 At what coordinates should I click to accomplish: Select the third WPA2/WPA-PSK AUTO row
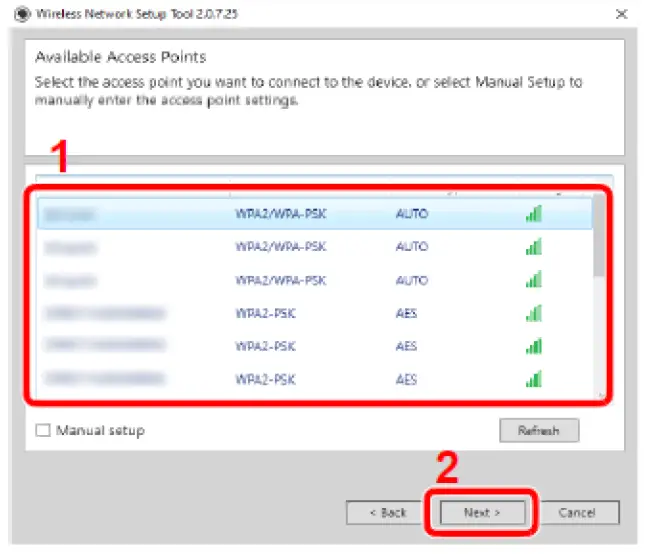click(315, 281)
